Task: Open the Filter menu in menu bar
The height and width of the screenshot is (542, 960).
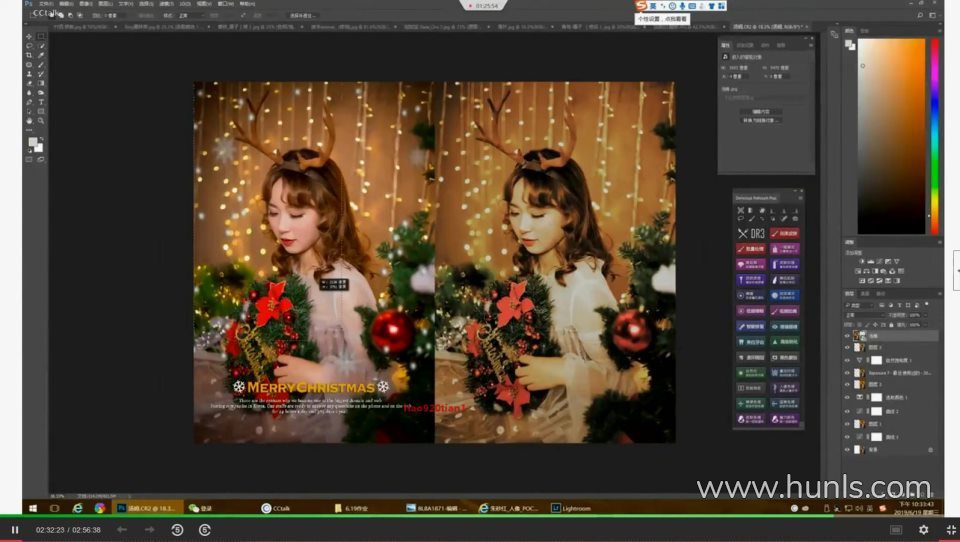Action: [x=166, y=4]
